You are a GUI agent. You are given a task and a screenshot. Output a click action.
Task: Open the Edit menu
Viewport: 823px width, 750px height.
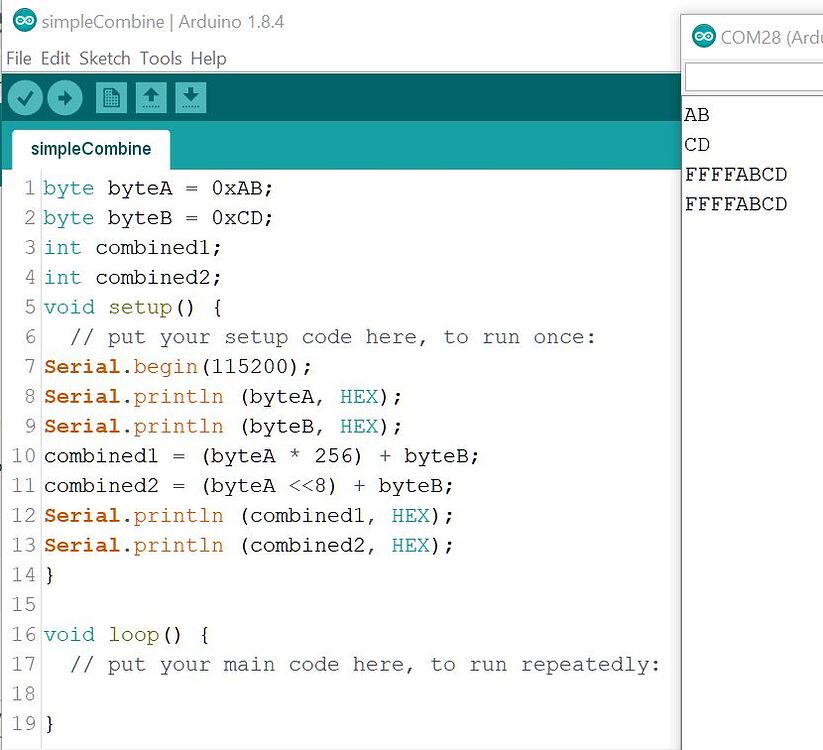(55, 59)
